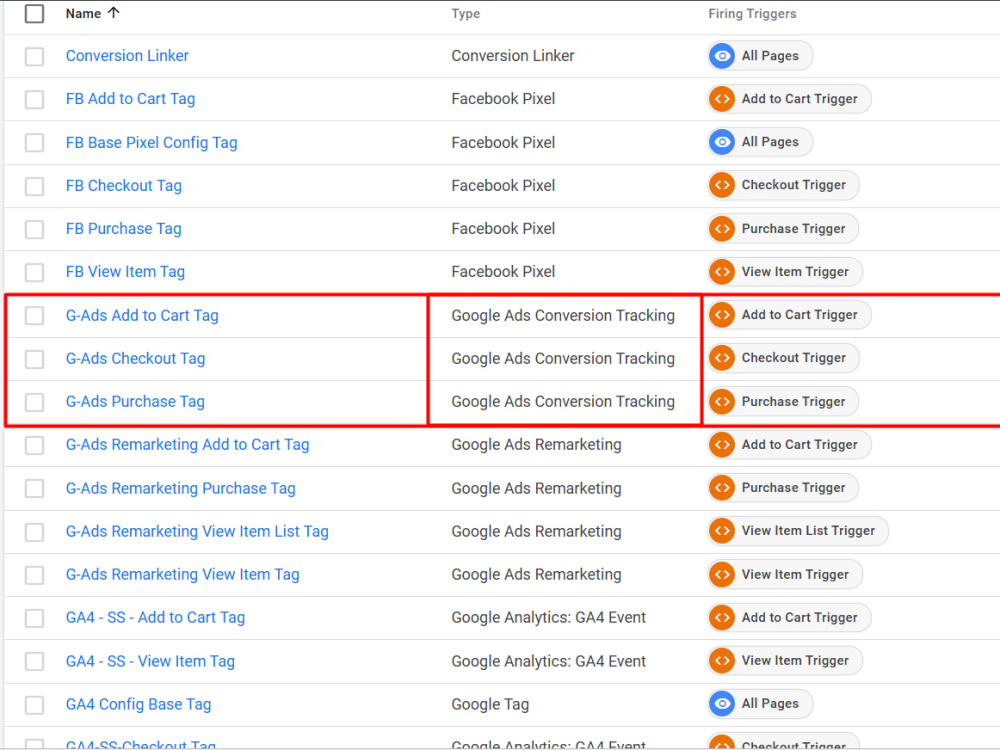
Task: Check the FB Purchase Tag checkbox
Action: (34, 229)
